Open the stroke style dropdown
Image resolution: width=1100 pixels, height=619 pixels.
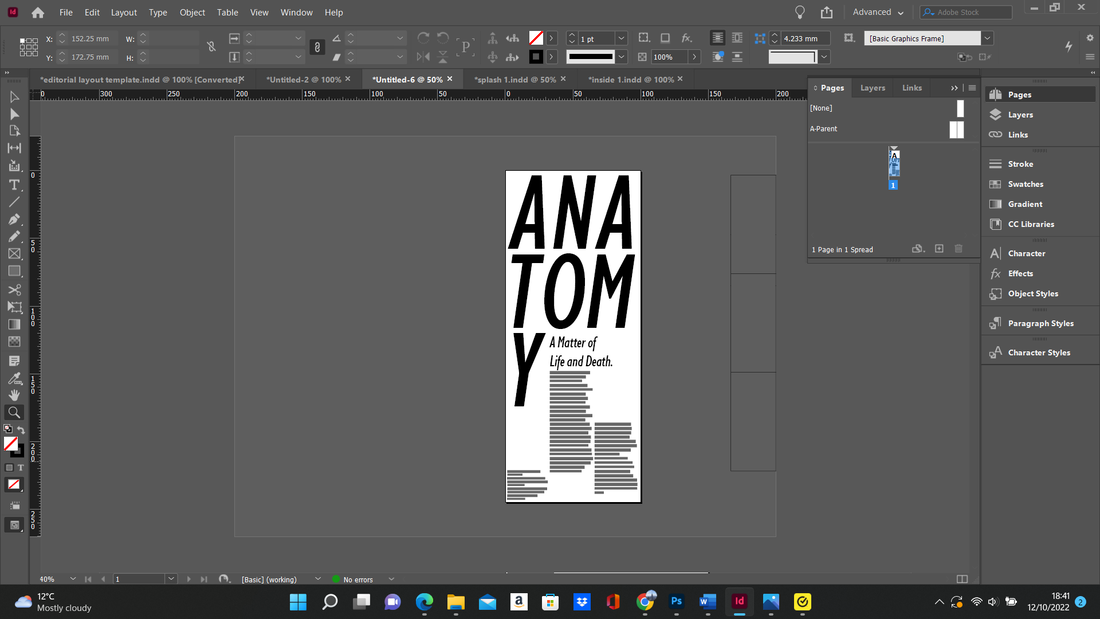point(621,57)
